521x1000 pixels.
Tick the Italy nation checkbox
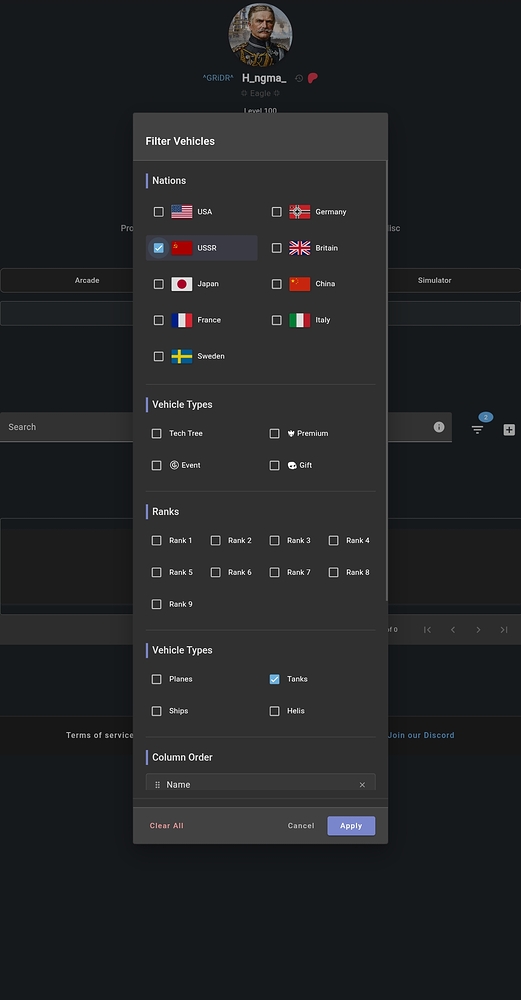277,320
